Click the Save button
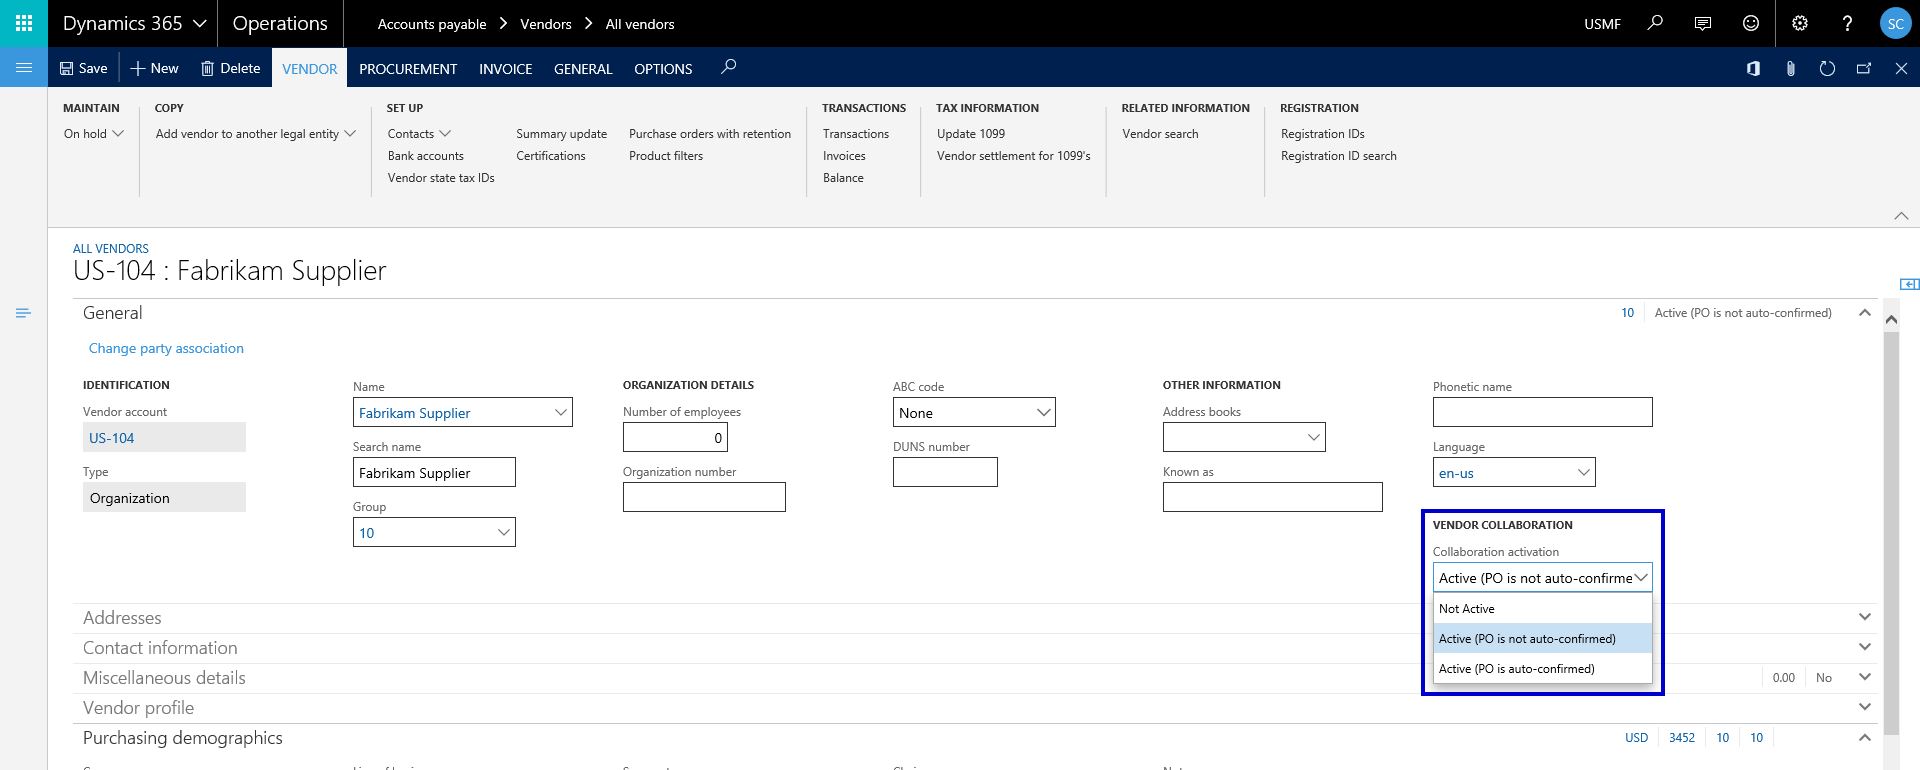 [83, 68]
